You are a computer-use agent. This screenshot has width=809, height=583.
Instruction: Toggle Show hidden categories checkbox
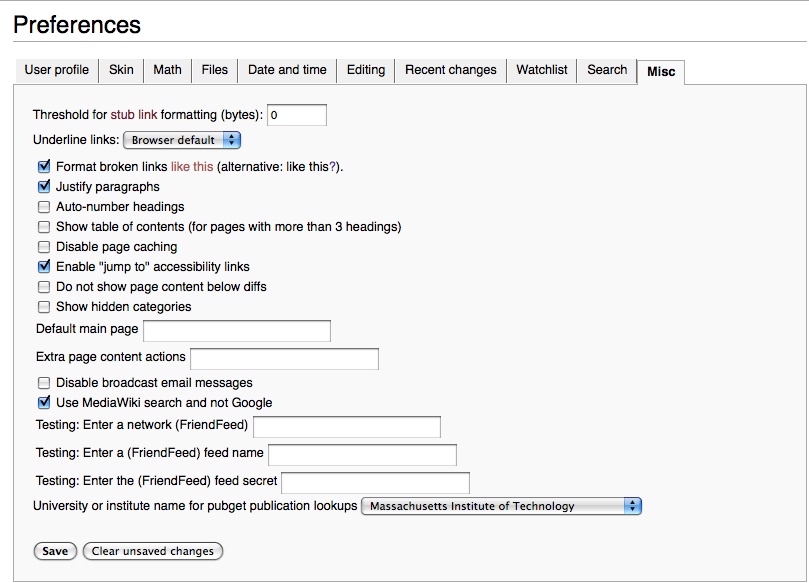pos(44,307)
